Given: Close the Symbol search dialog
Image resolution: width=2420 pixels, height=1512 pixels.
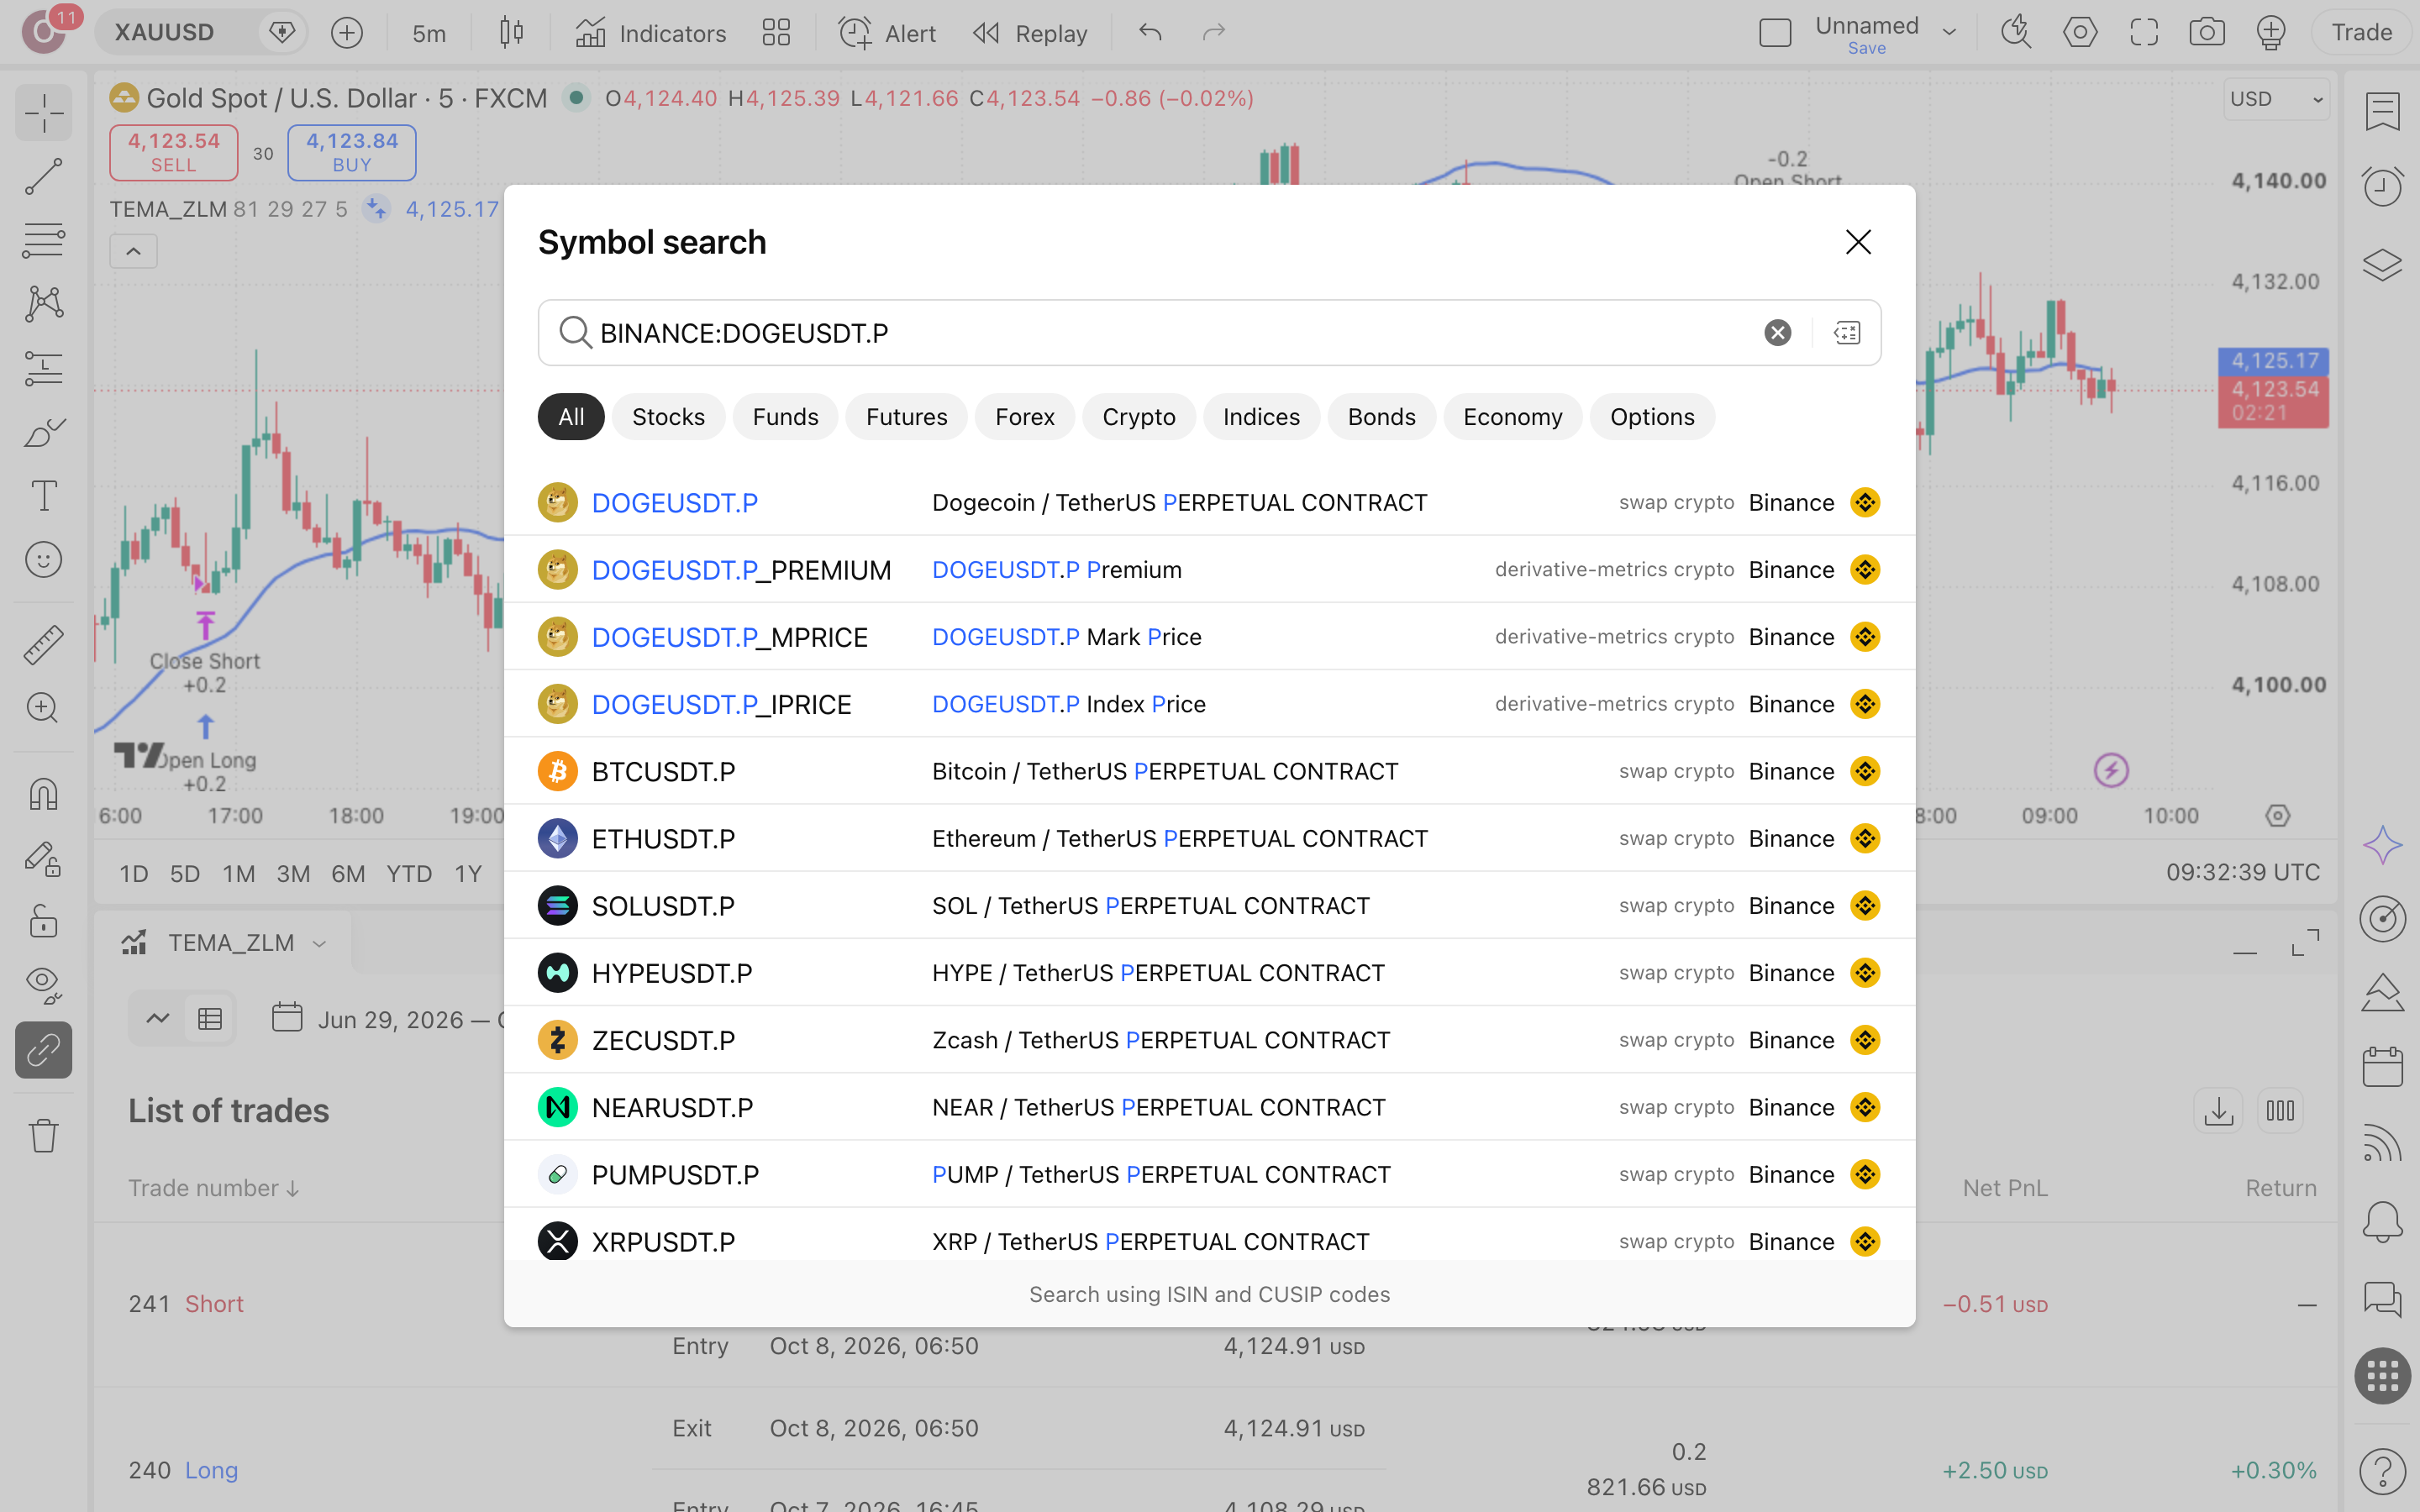Looking at the screenshot, I should click(x=1858, y=242).
